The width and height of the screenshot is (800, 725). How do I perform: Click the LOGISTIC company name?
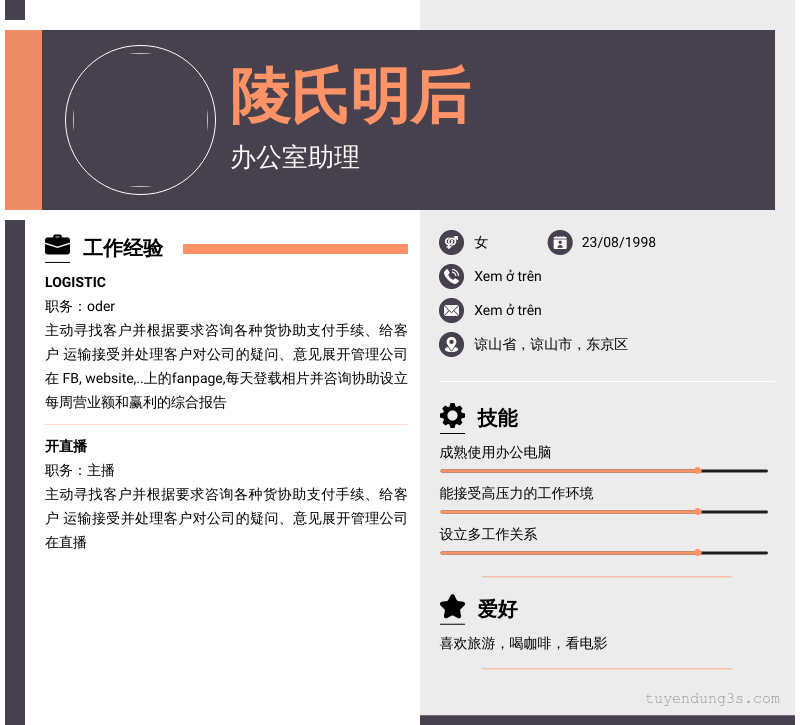(76, 282)
